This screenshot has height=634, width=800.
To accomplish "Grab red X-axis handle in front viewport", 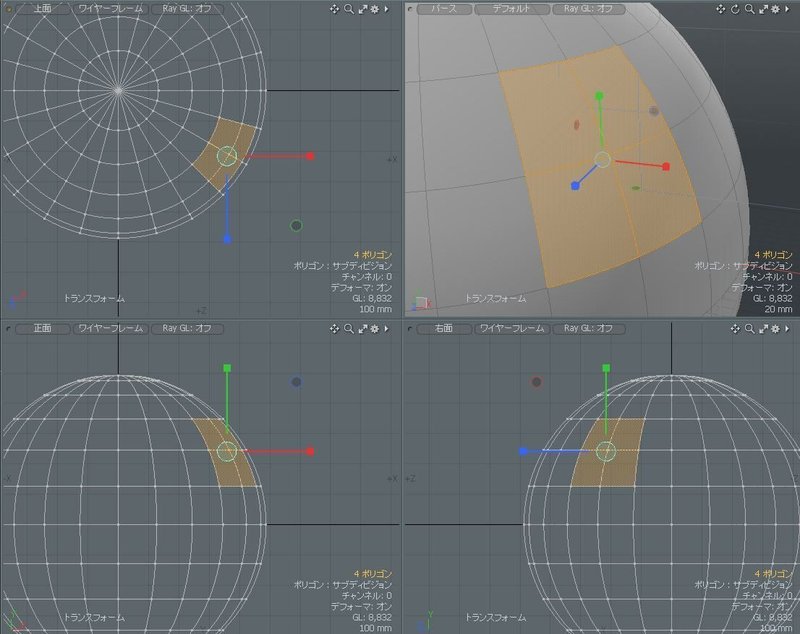I will pyautogui.click(x=310, y=451).
